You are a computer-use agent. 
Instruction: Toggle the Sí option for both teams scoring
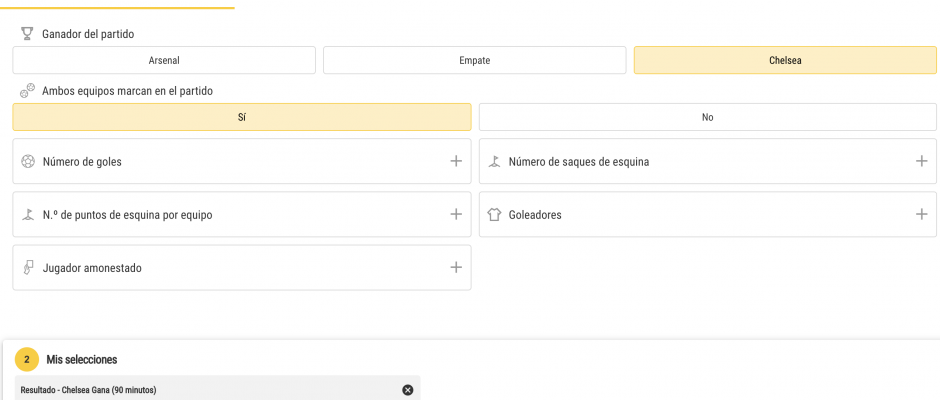(242, 117)
